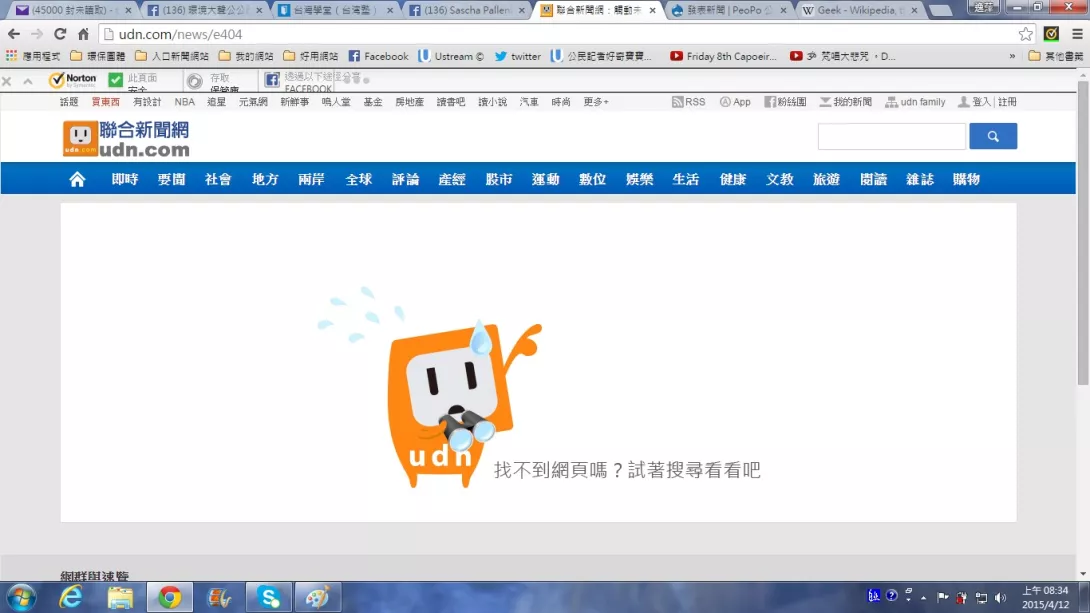Expand the 更多+ topics menu
The height and width of the screenshot is (613, 1090).
[596, 101]
